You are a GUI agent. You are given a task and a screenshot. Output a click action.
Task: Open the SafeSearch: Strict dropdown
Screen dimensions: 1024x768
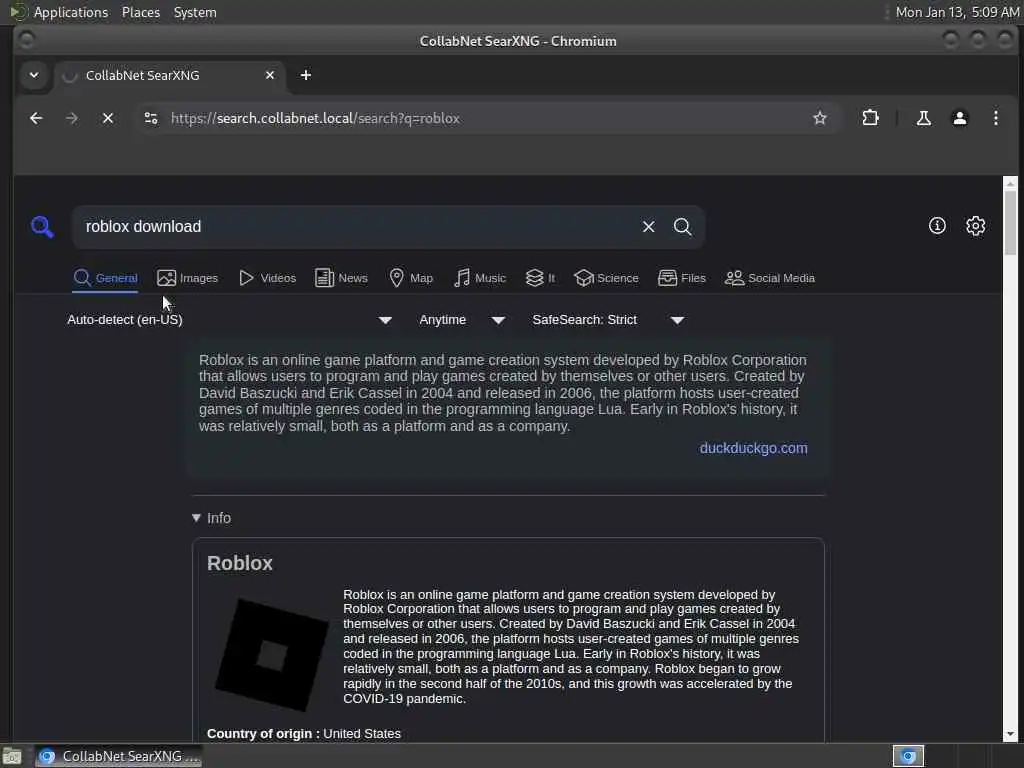tap(608, 320)
